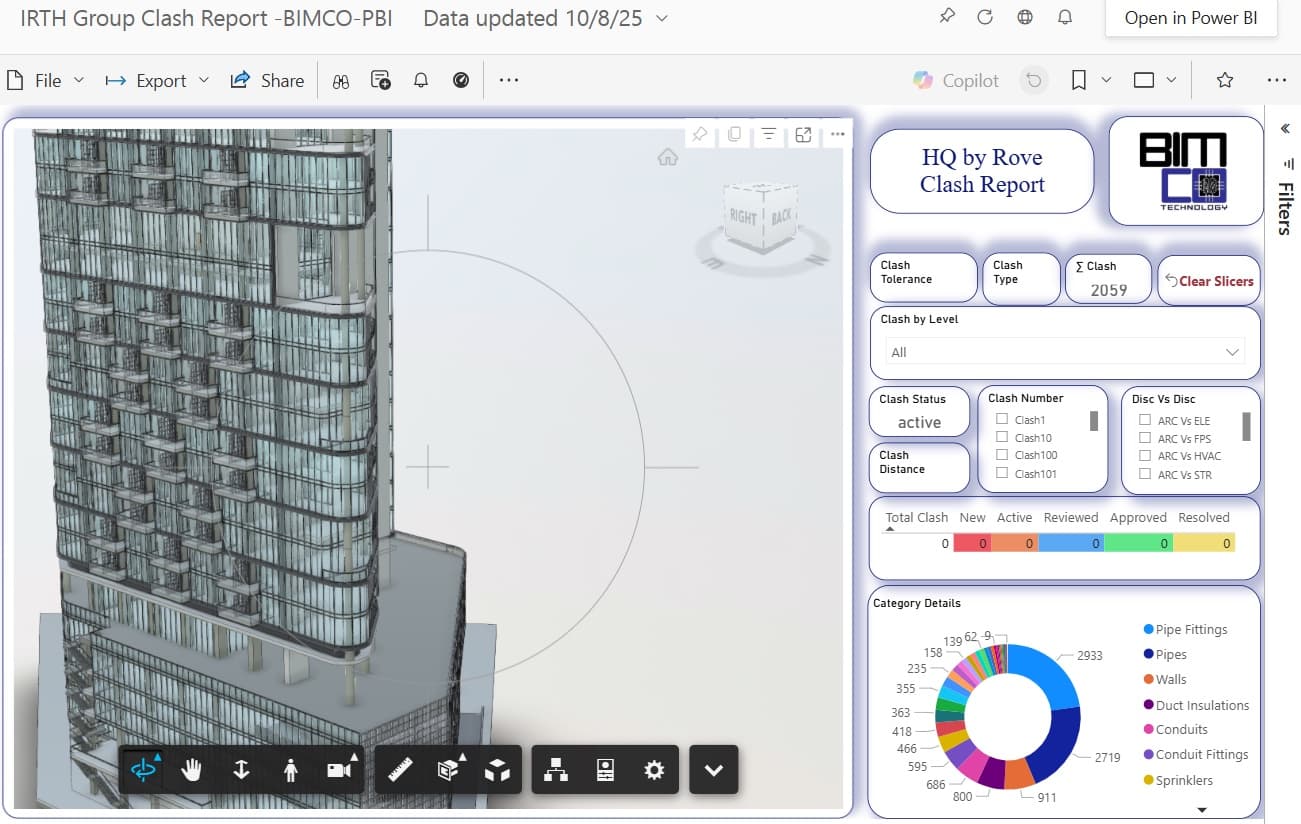The image size is (1301, 824).
Task: Click the Clash Tolerance slicer card
Action: (x=923, y=278)
